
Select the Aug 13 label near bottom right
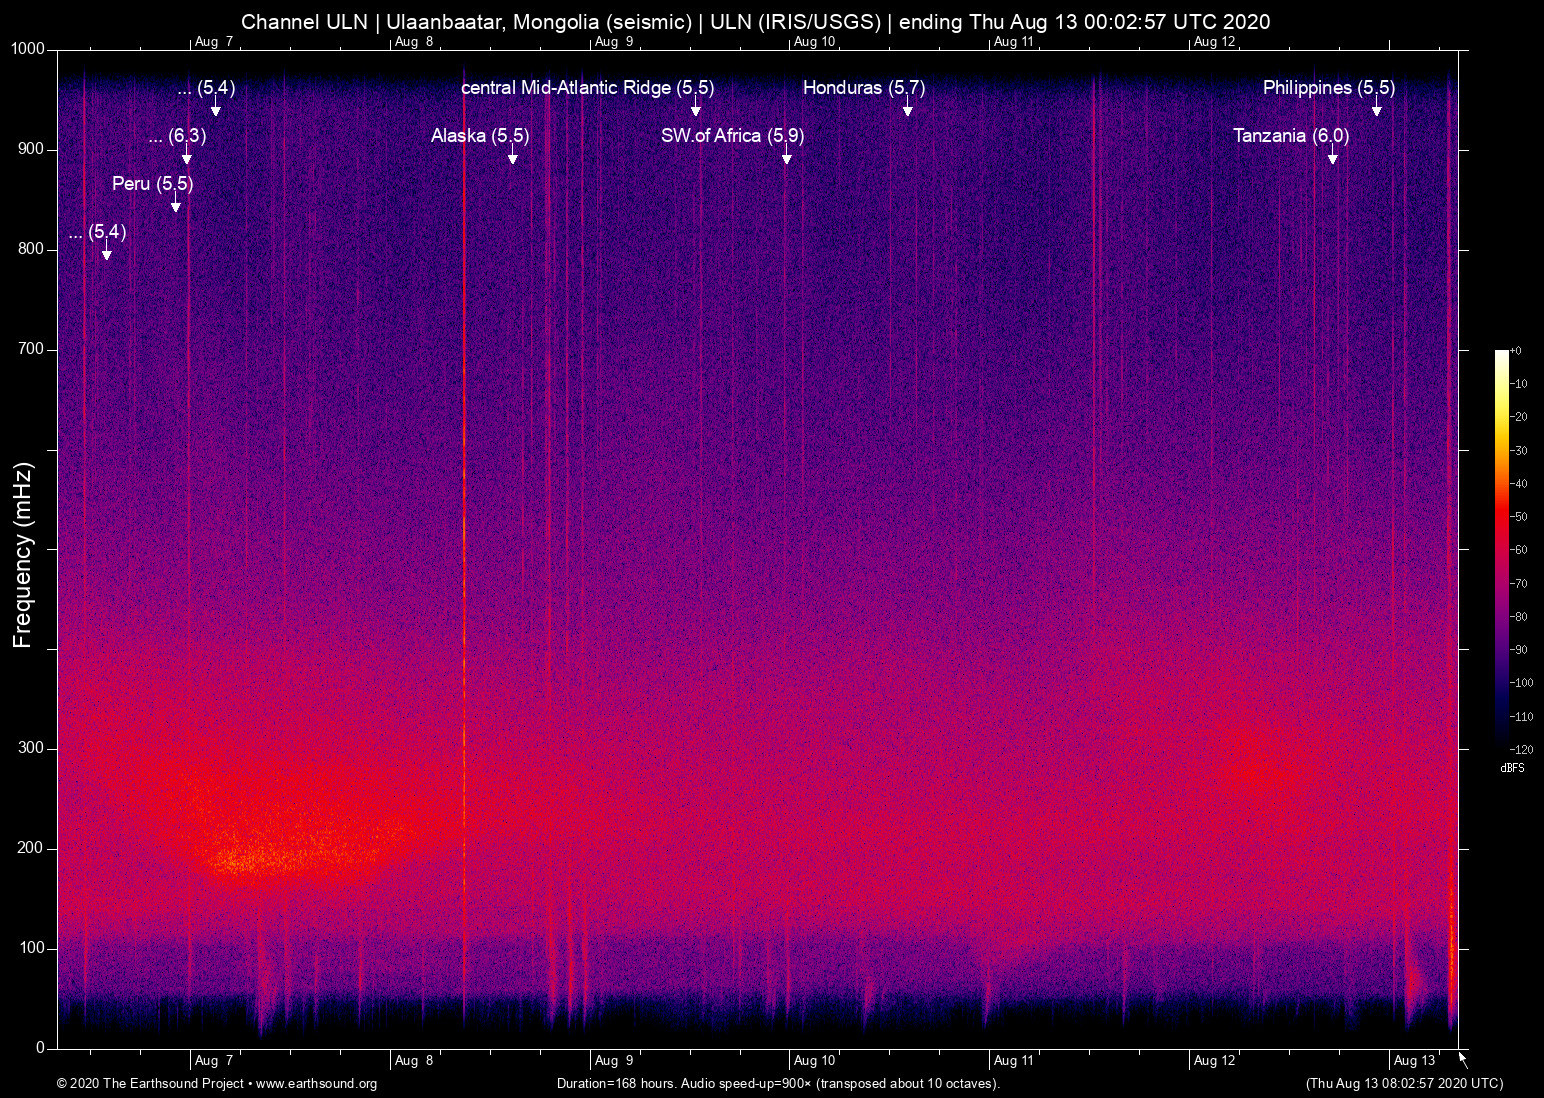point(1413,1060)
